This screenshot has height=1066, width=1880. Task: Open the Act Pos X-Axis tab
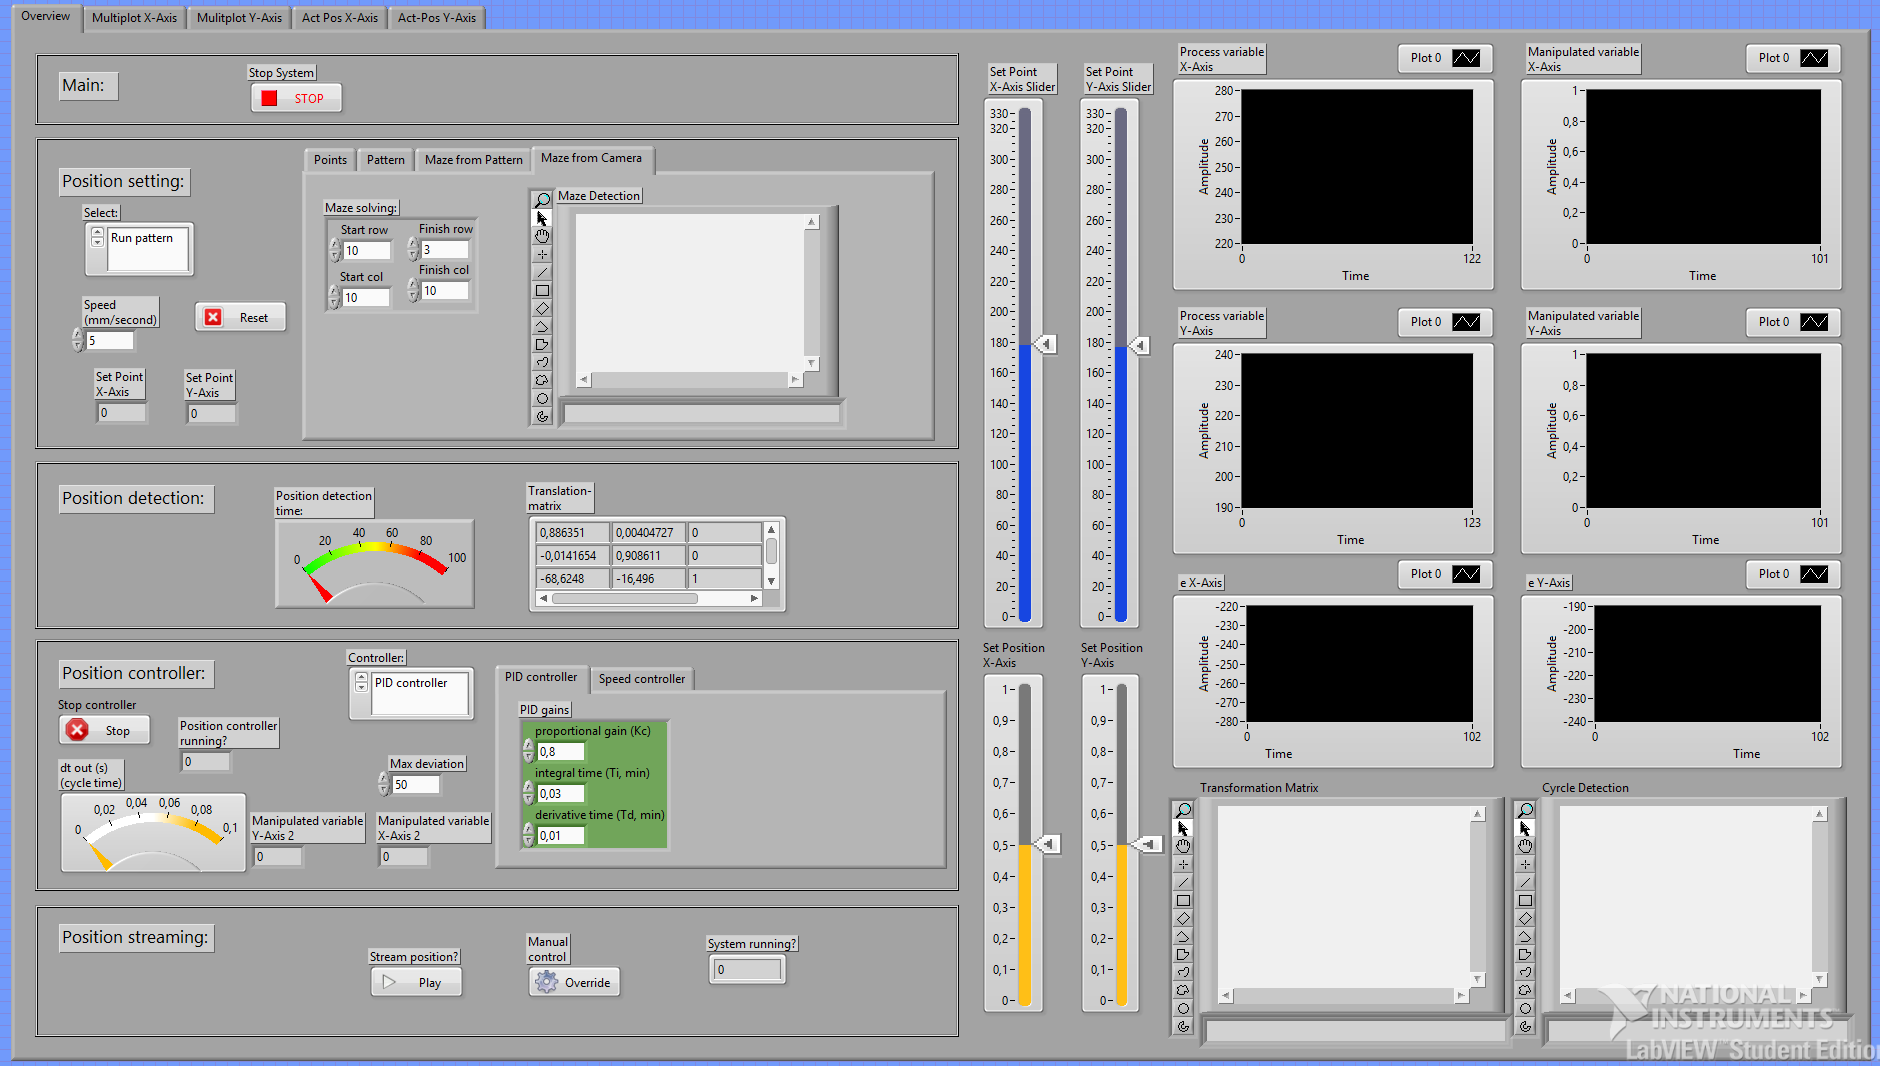(340, 18)
